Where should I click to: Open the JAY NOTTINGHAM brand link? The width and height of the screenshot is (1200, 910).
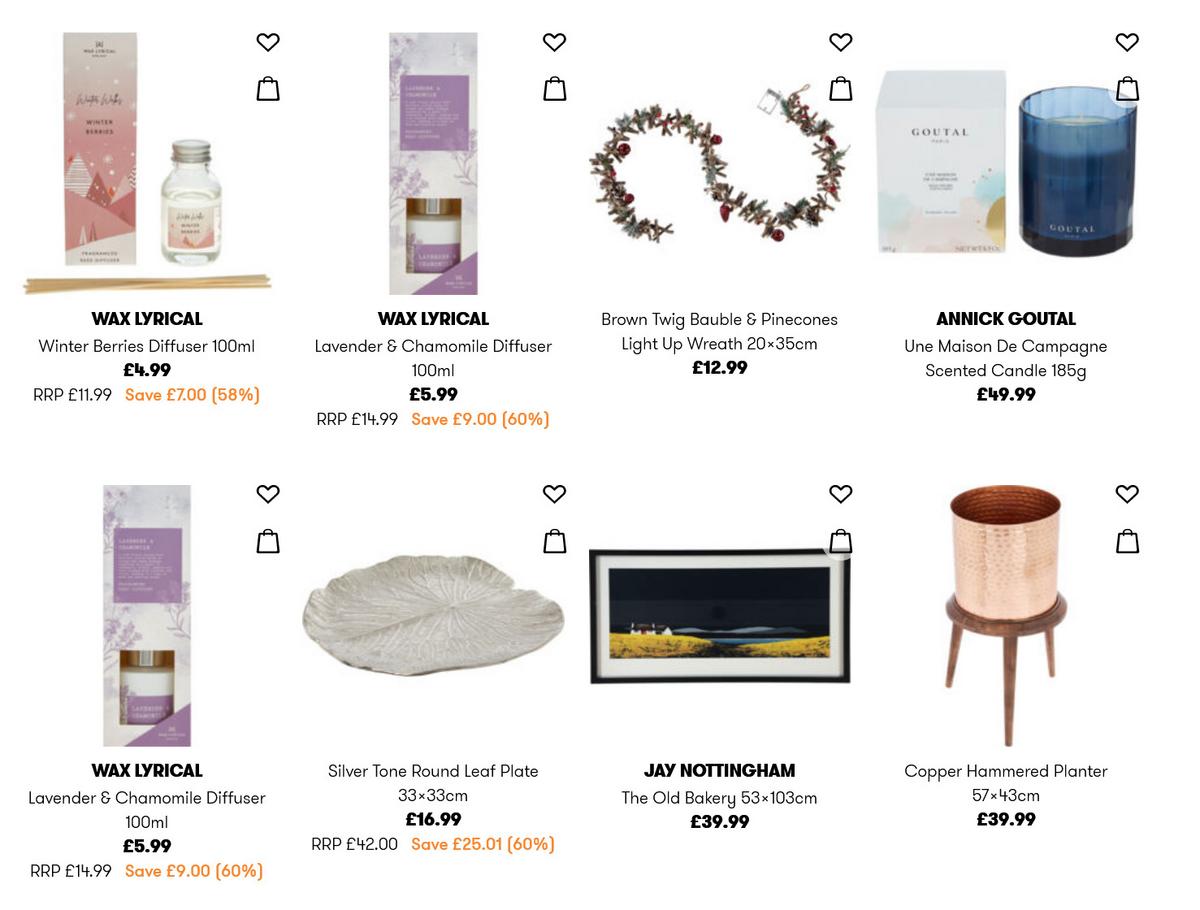[x=719, y=771]
